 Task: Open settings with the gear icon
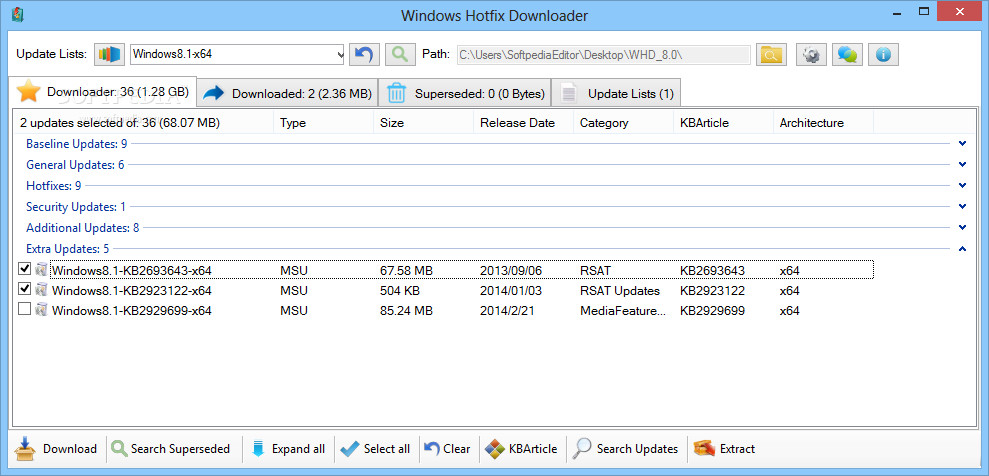(x=811, y=54)
